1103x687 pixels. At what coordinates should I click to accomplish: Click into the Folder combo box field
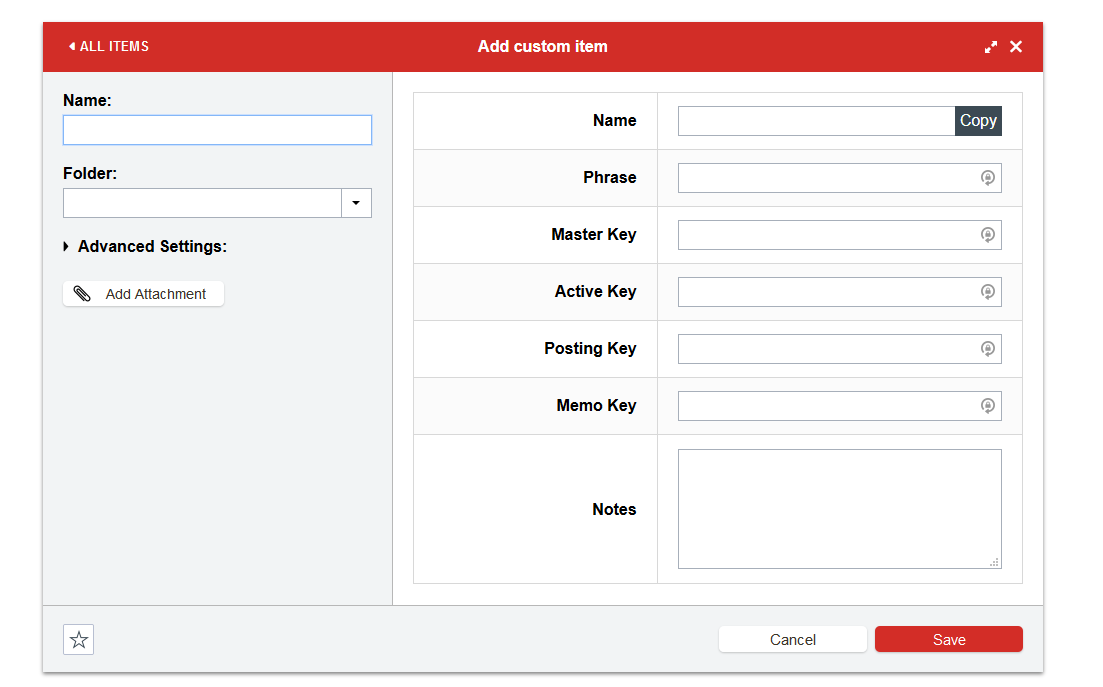(x=203, y=203)
